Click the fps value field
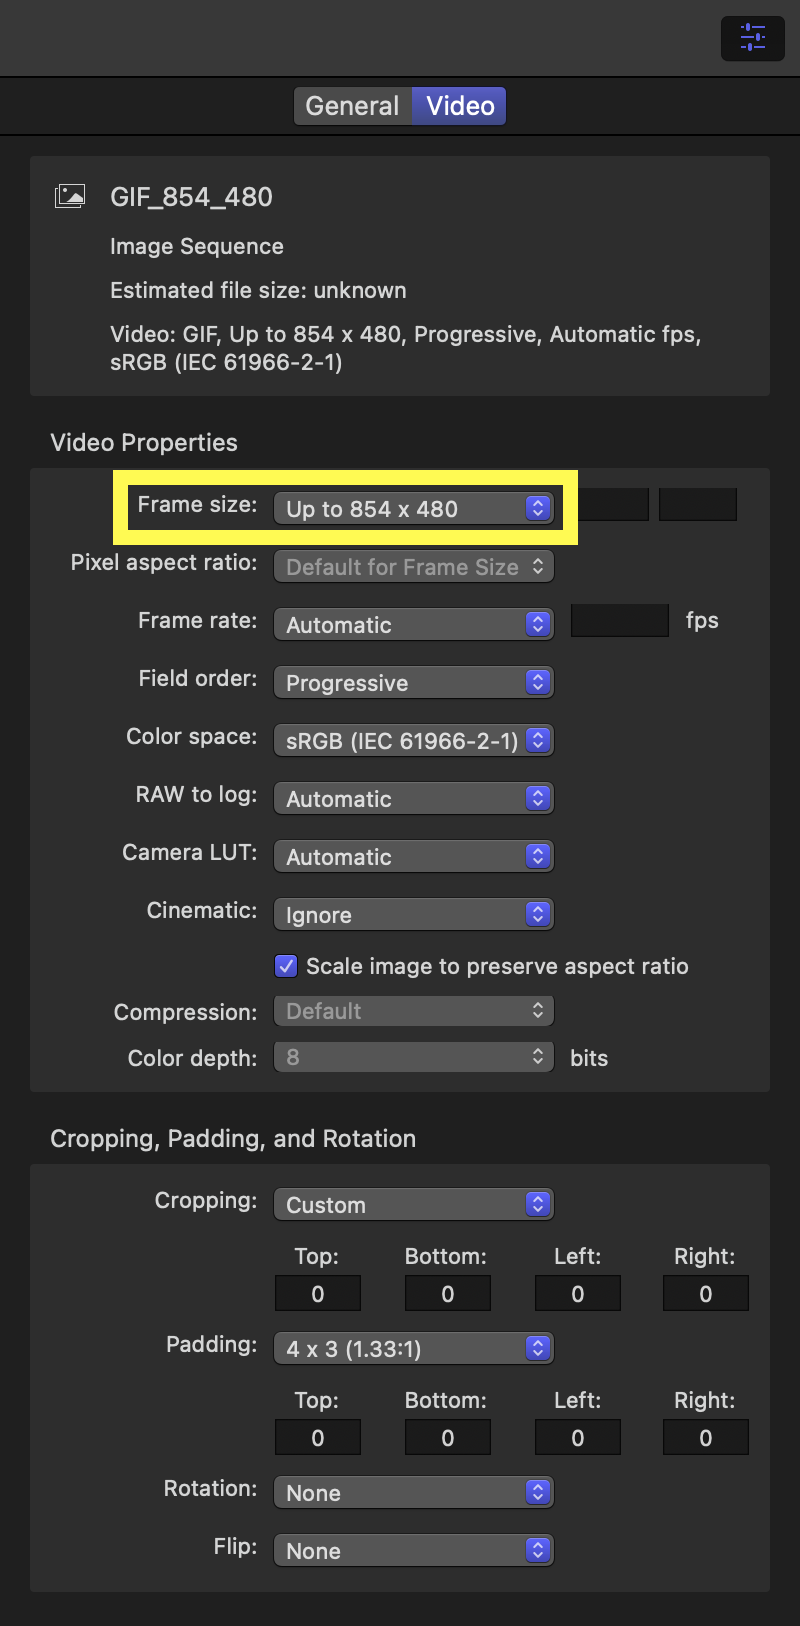Image resolution: width=800 pixels, height=1626 pixels. [x=620, y=620]
